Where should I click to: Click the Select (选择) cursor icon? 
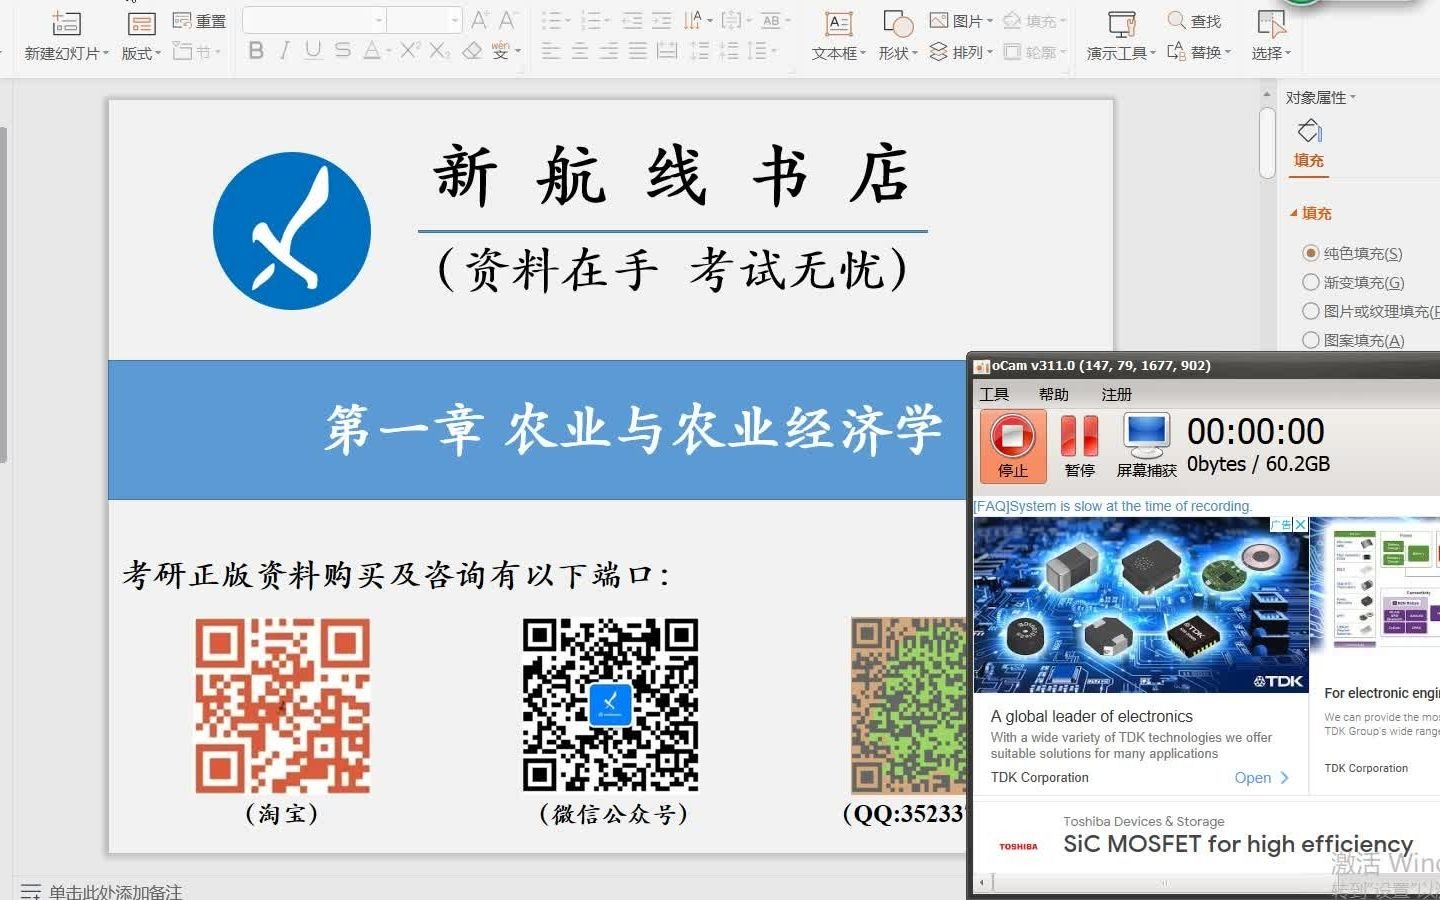tap(1271, 24)
